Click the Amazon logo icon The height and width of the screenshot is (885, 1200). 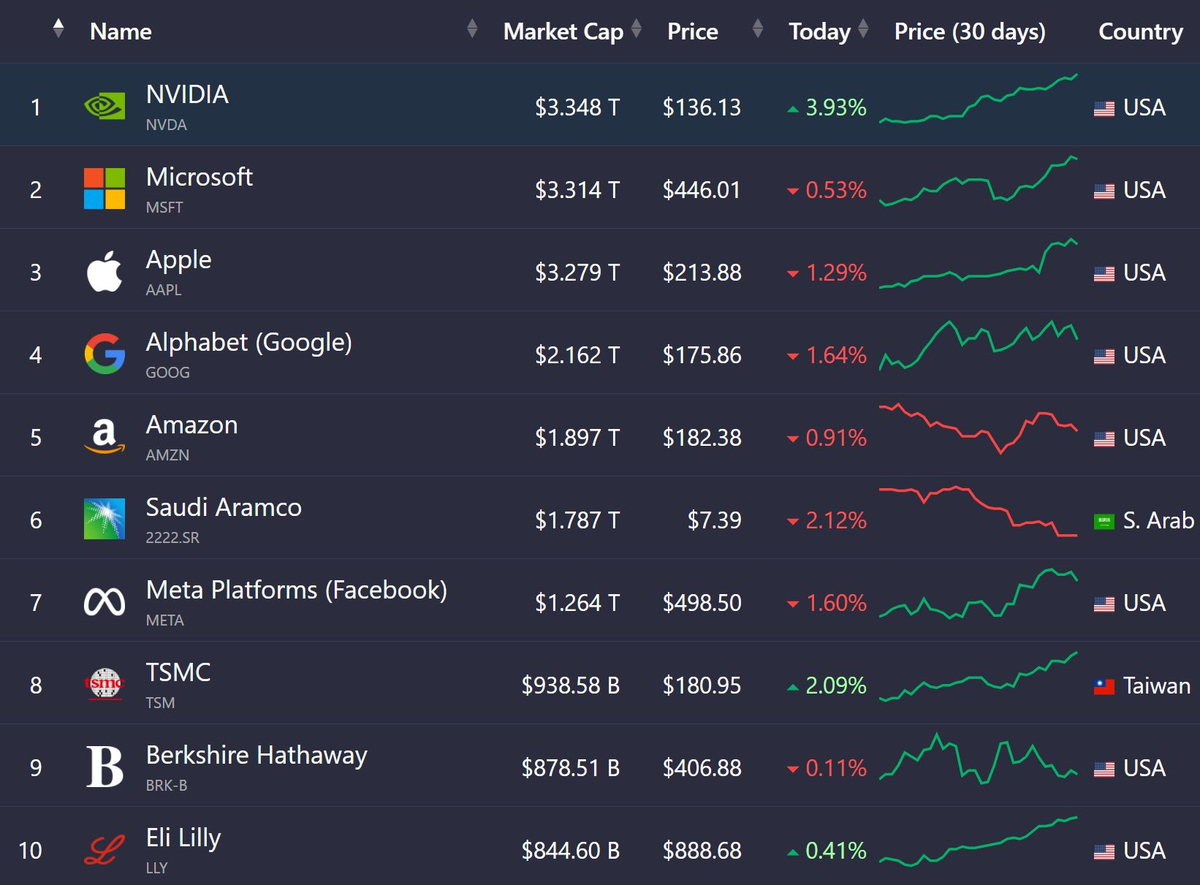(105, 437)
